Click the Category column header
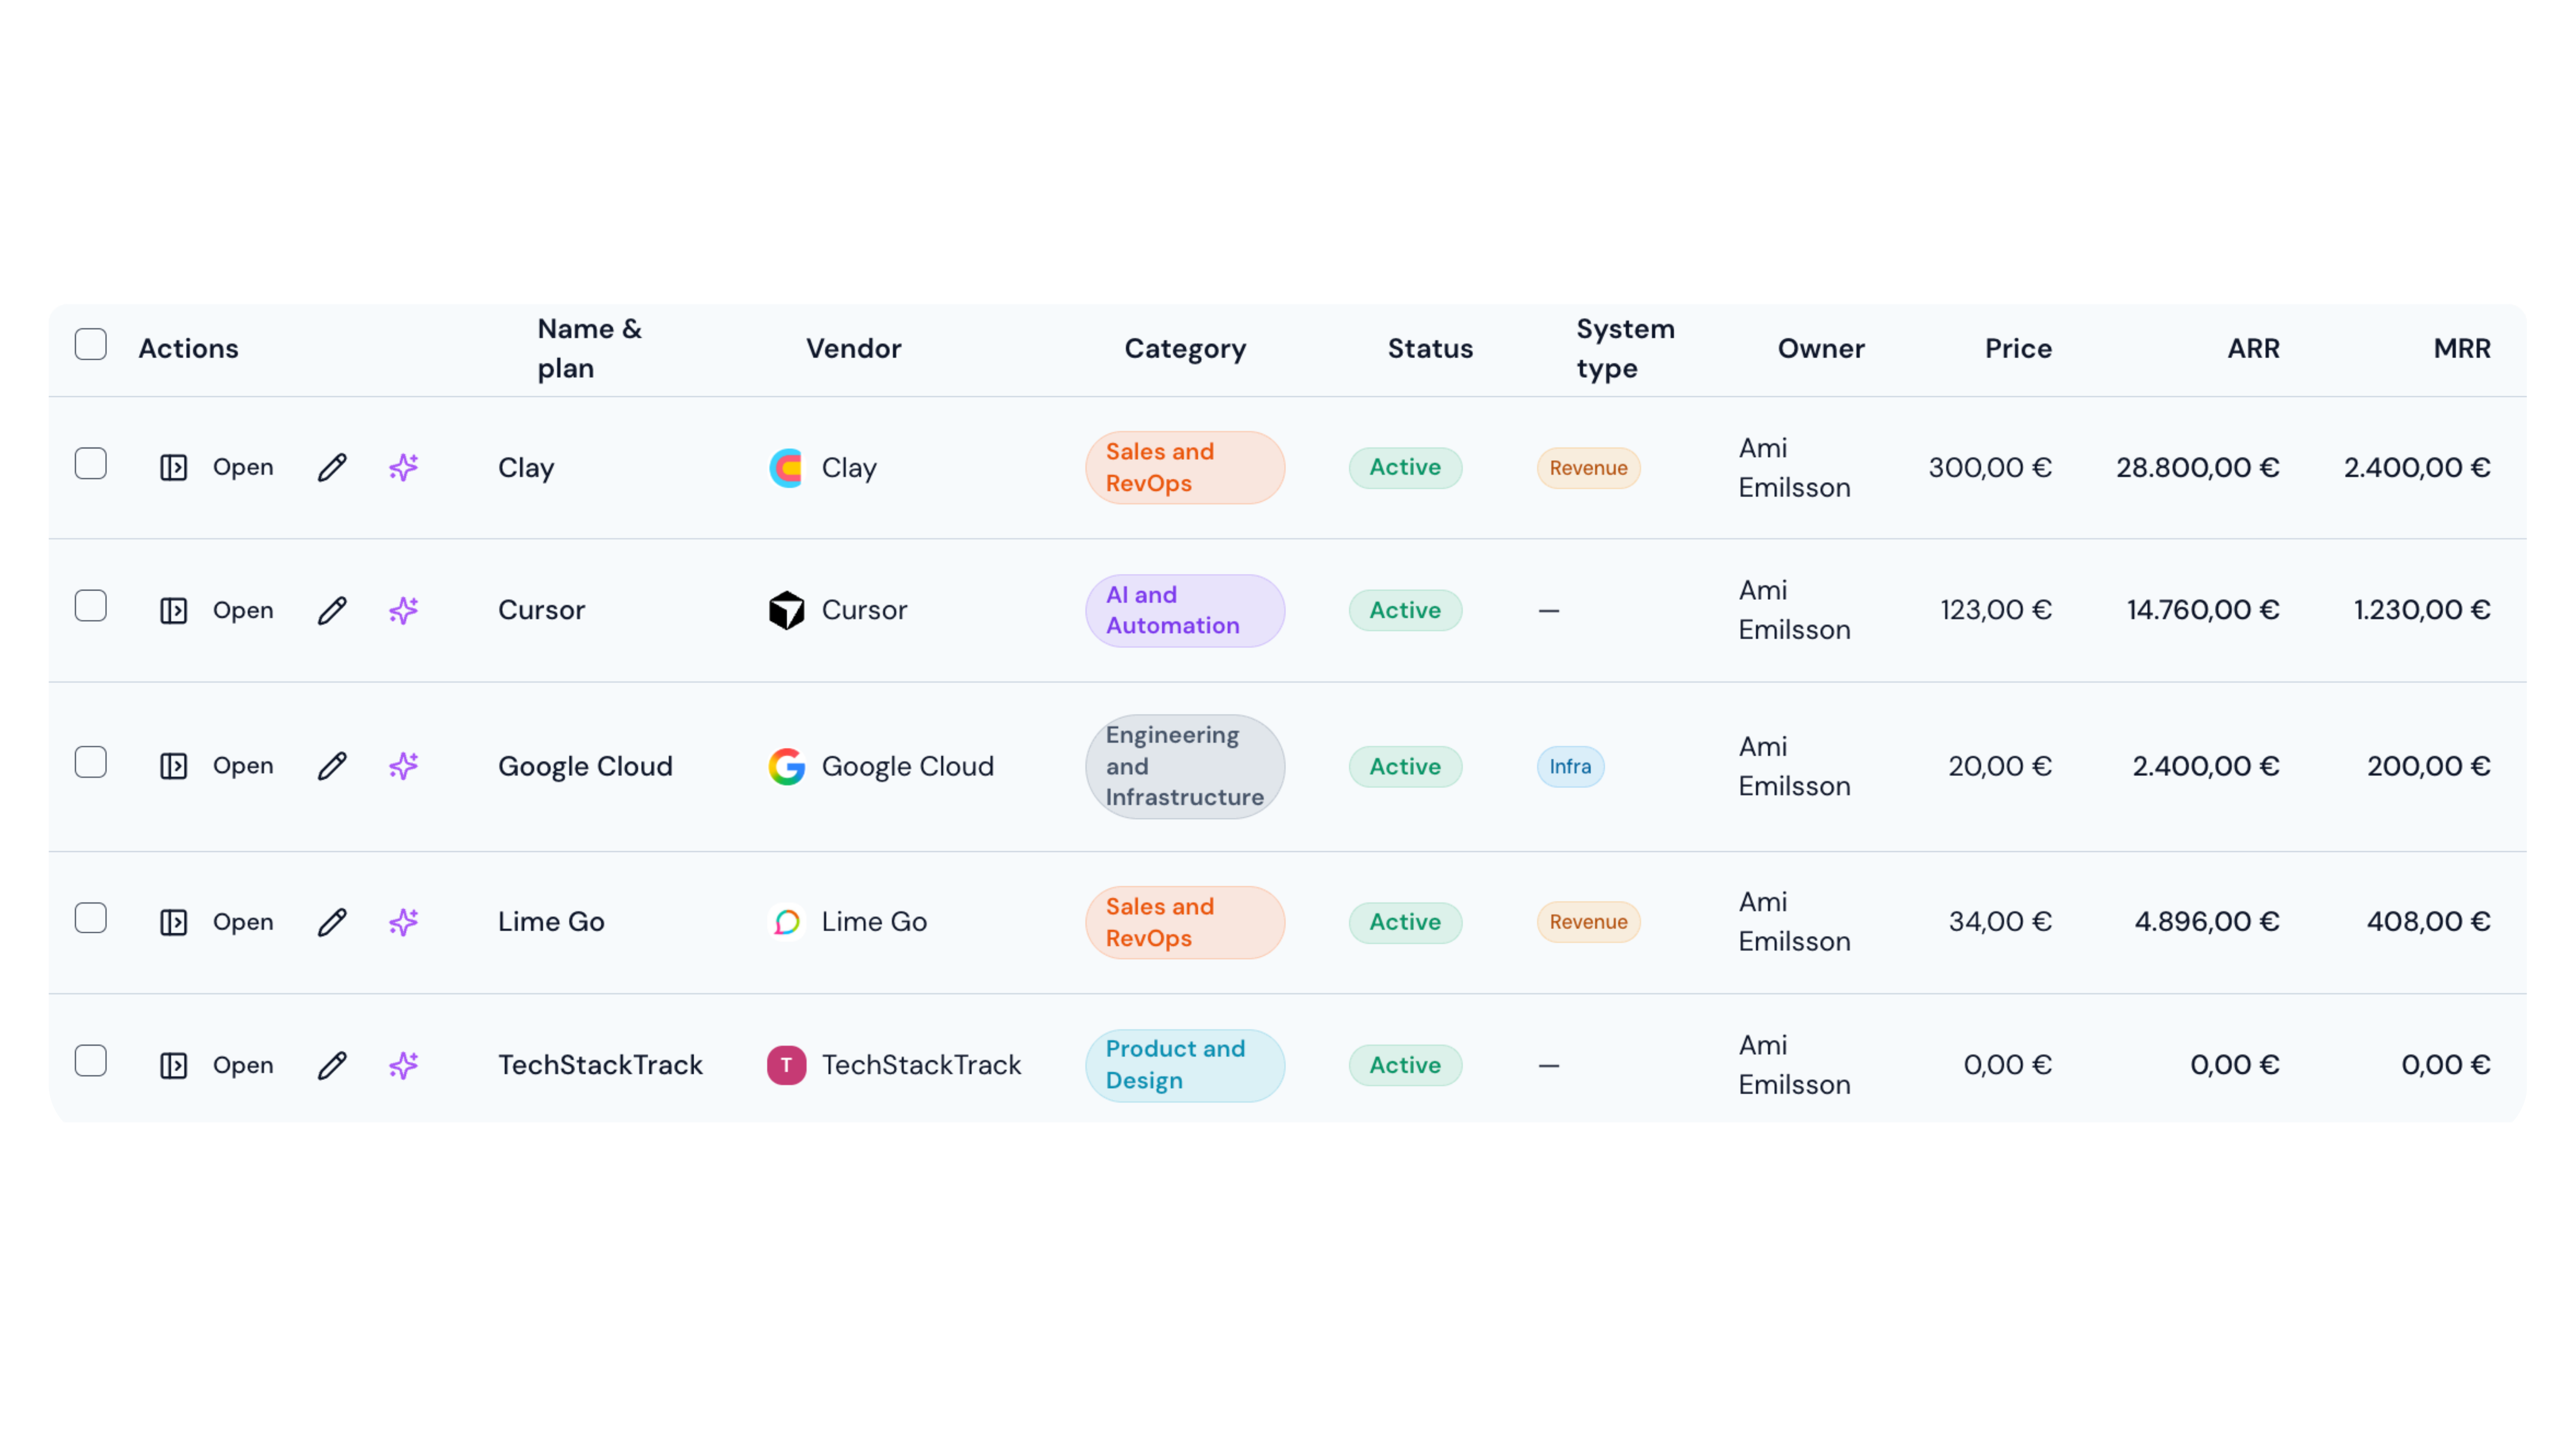2576x1449 pixels. tap(1184, 348)
